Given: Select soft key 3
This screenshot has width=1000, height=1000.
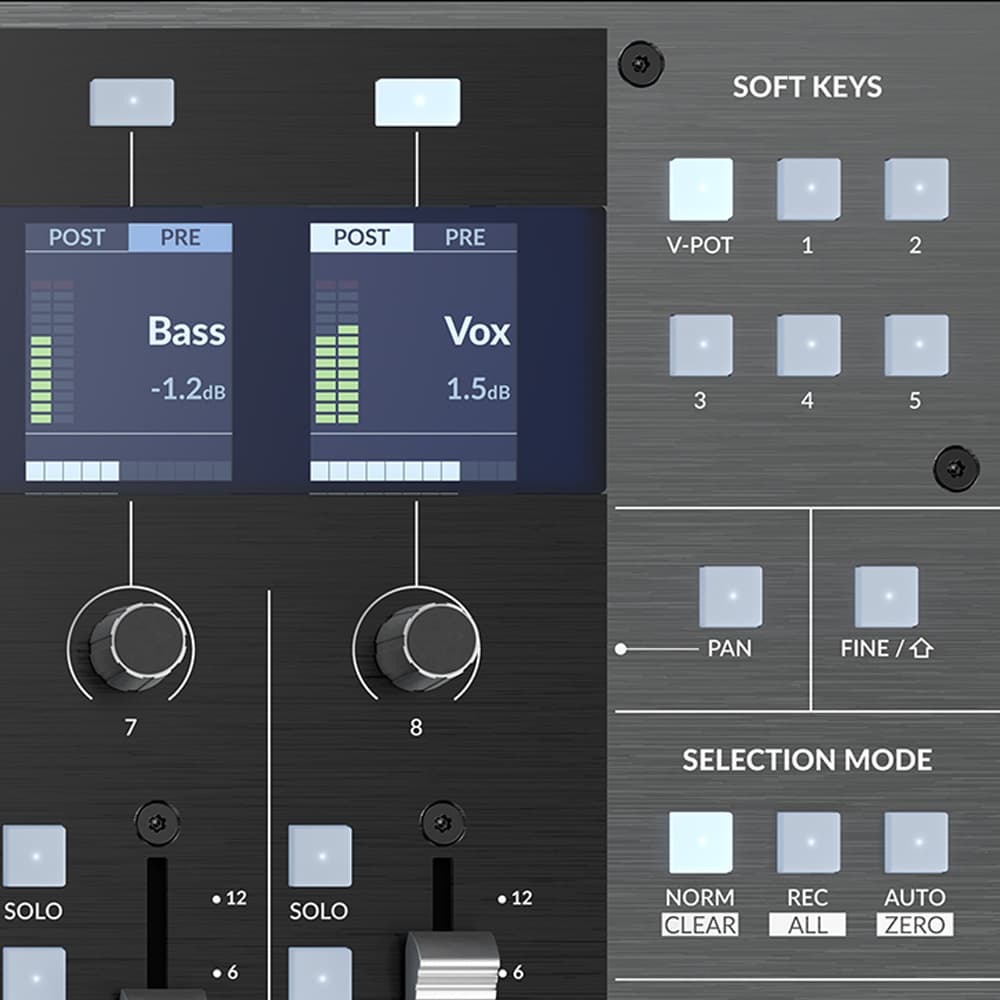Looking at the screenshot, I should coord(701,345).
